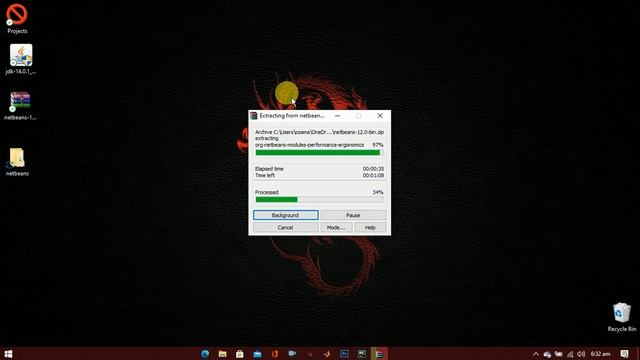Switch to WinRAR extraction taskbar button
Screen dimensions: 640x360
click(379, 353)
